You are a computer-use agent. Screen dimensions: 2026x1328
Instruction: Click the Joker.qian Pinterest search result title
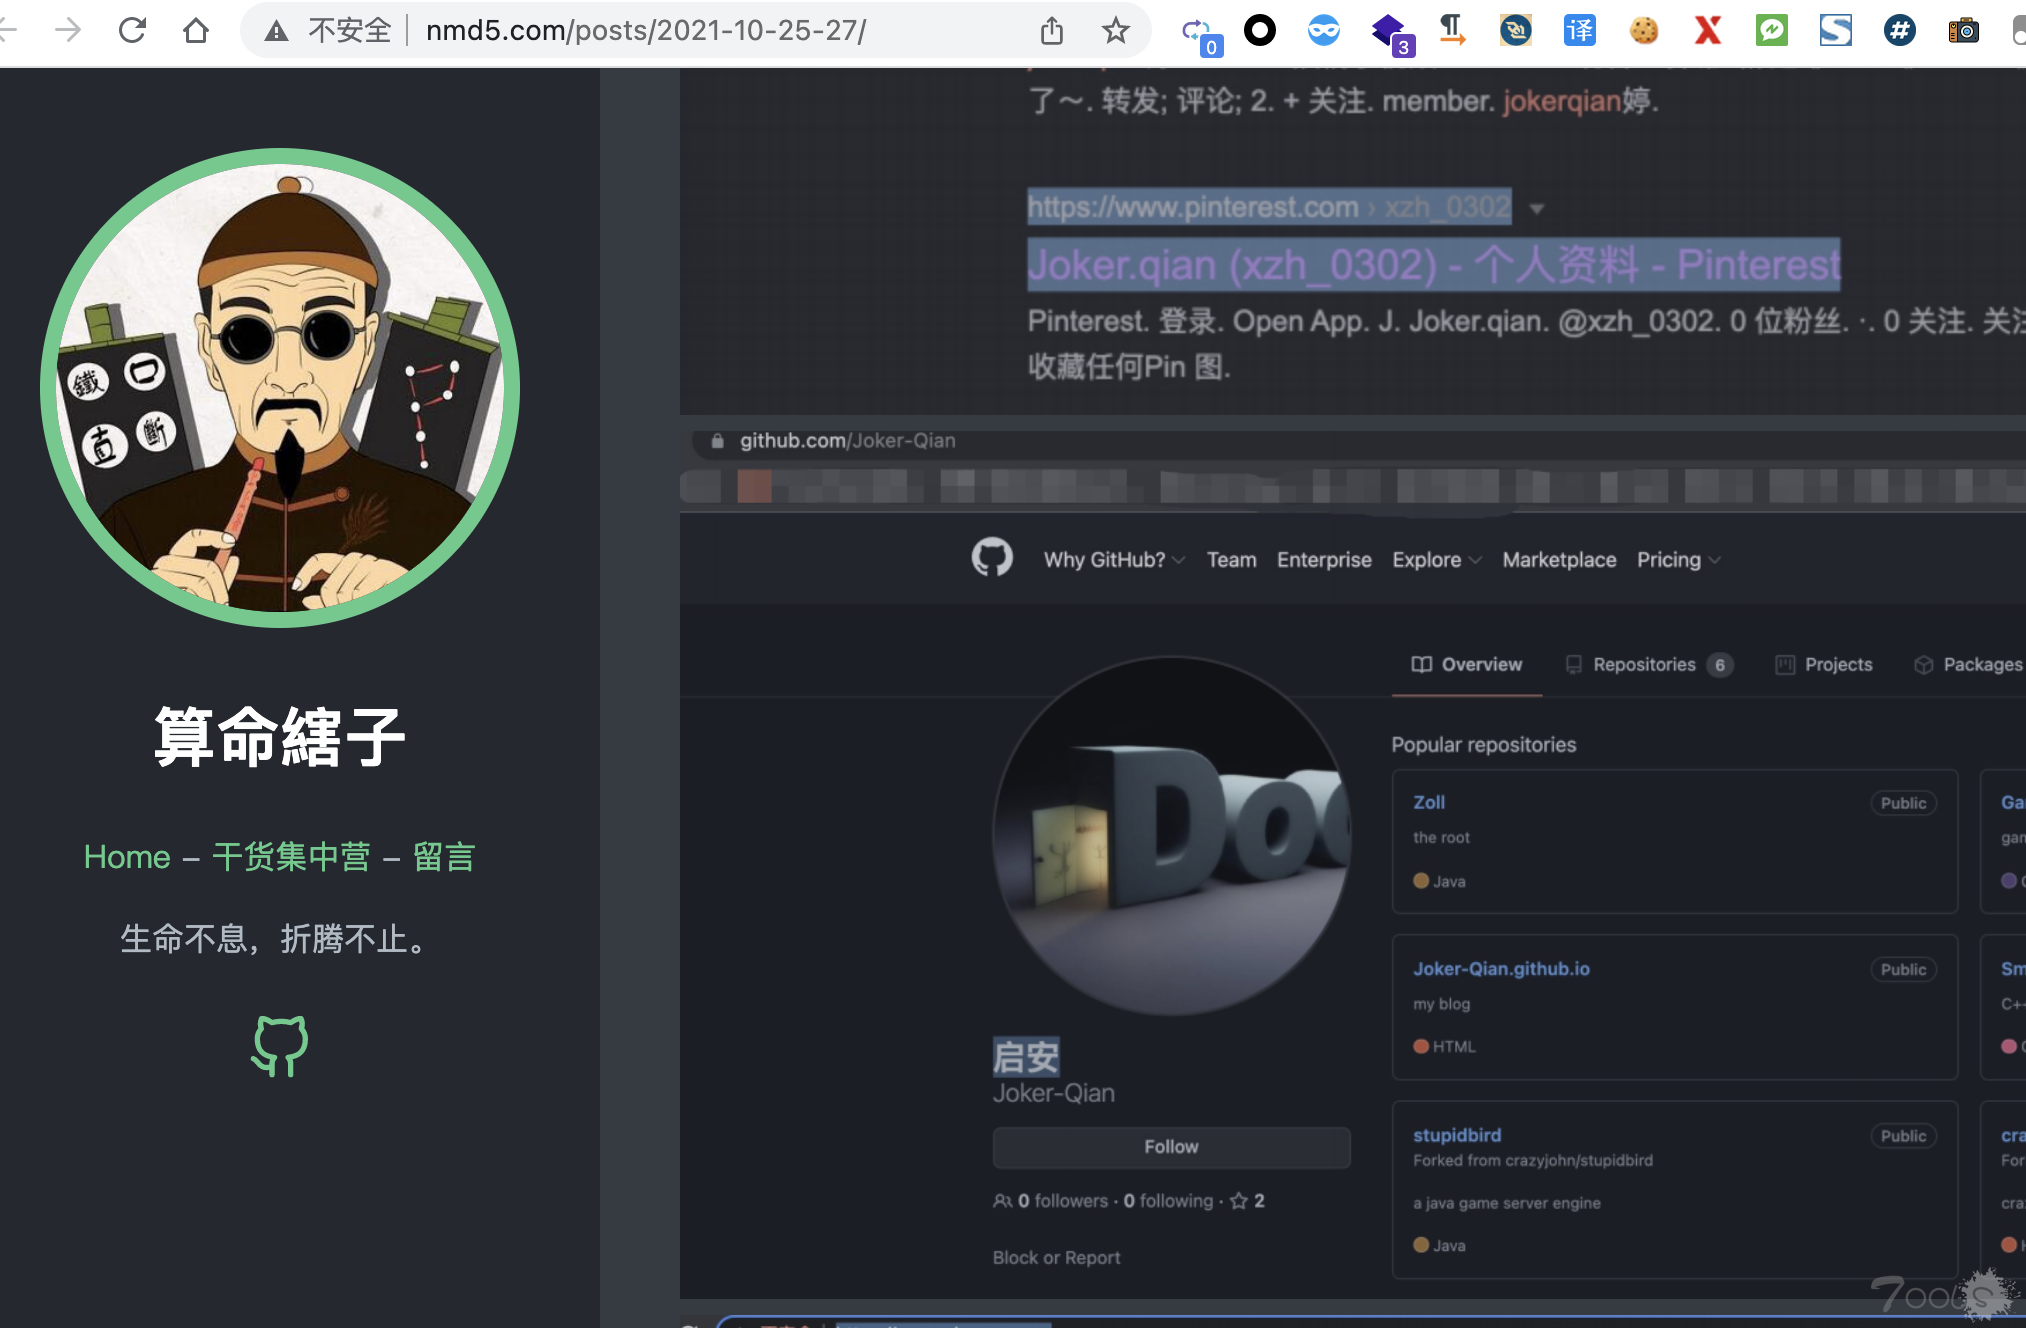click(1433, 265)
